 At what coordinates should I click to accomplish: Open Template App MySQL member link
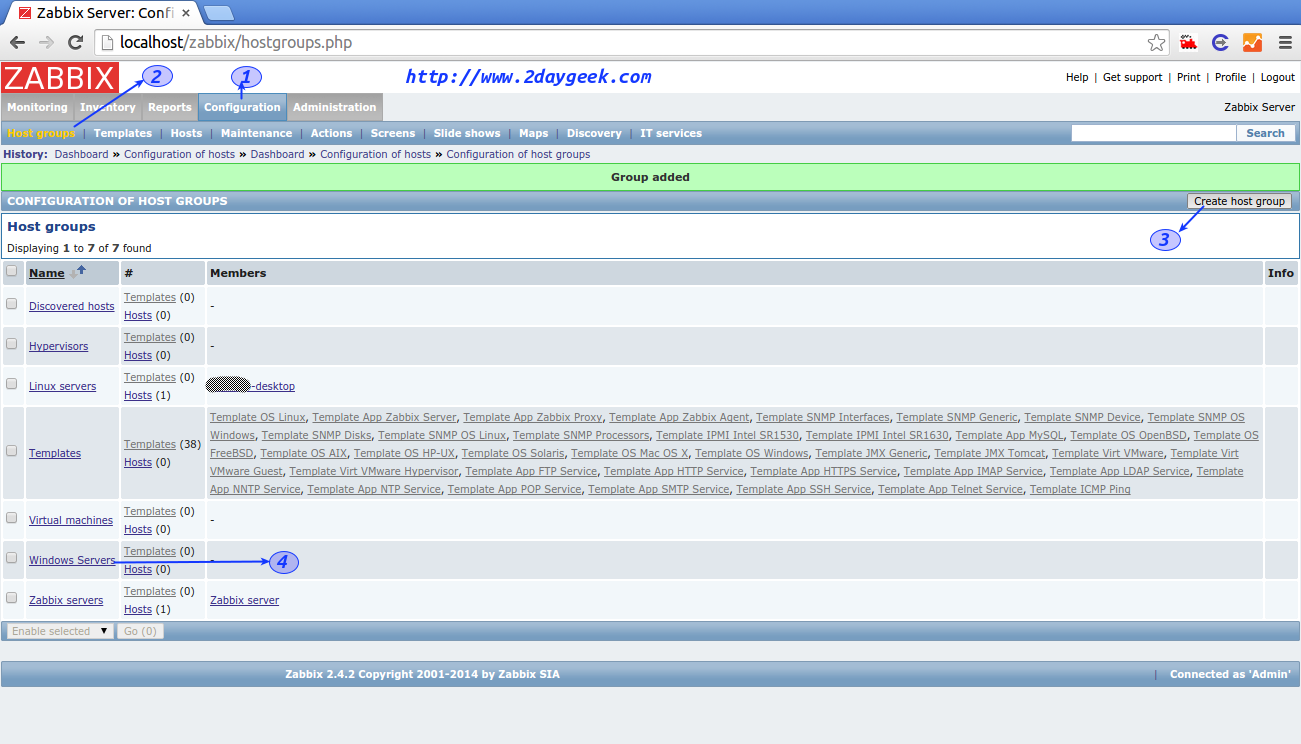point(1009,435)
